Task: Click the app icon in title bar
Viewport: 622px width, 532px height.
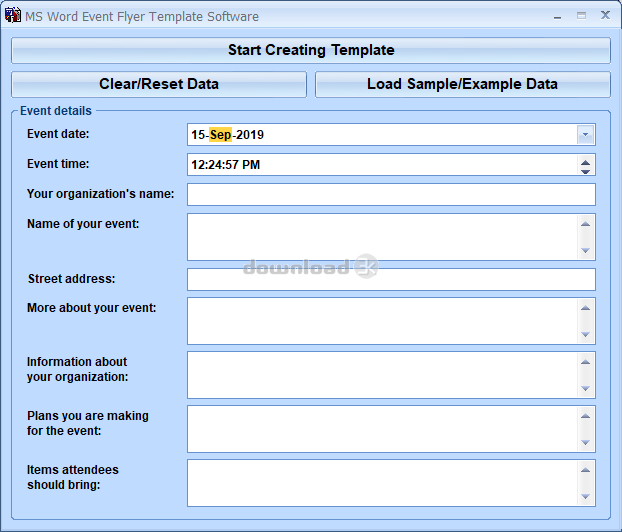Action: click(14, 16)
